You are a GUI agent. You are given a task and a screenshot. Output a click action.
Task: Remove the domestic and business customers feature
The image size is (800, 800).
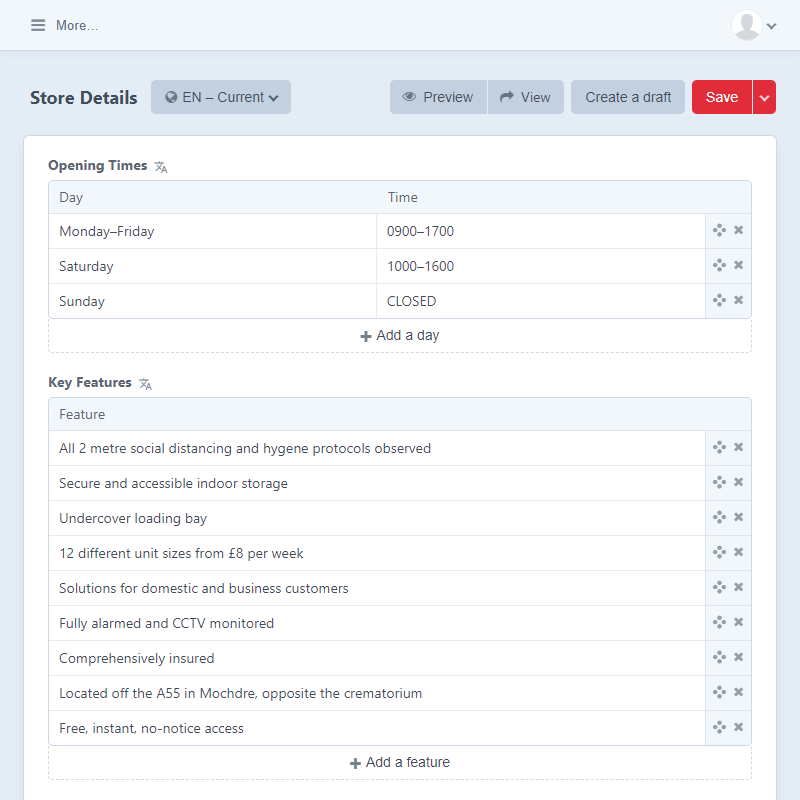[738, 587]
